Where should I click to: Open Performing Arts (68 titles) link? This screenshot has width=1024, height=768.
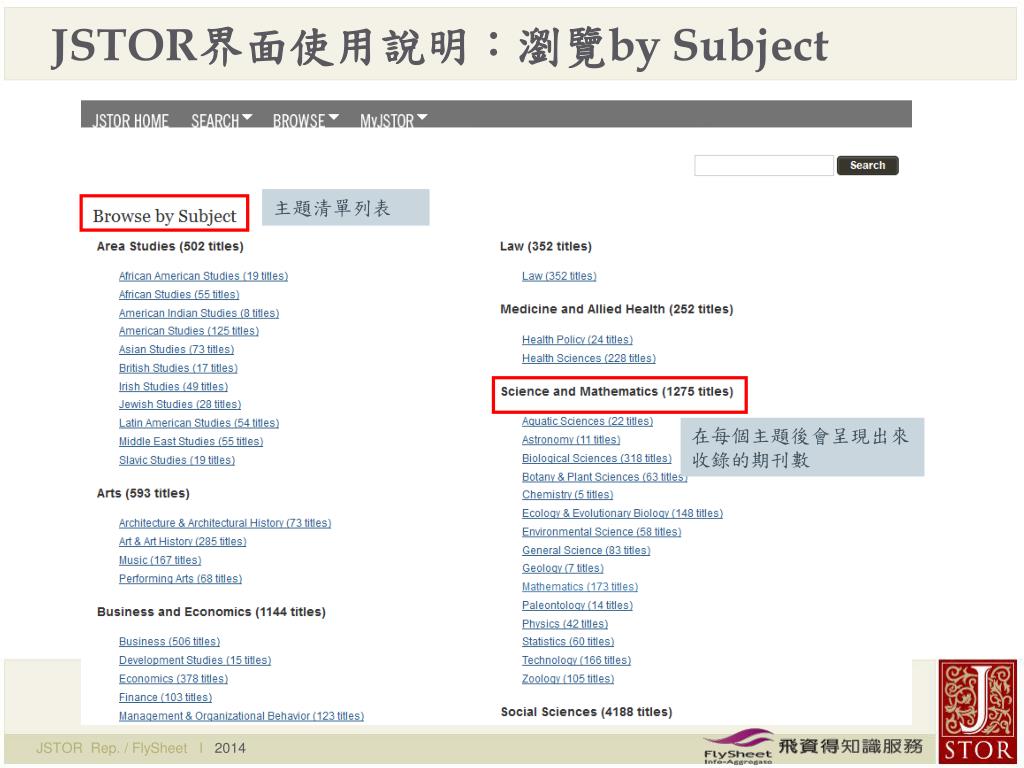click(180, 579)
